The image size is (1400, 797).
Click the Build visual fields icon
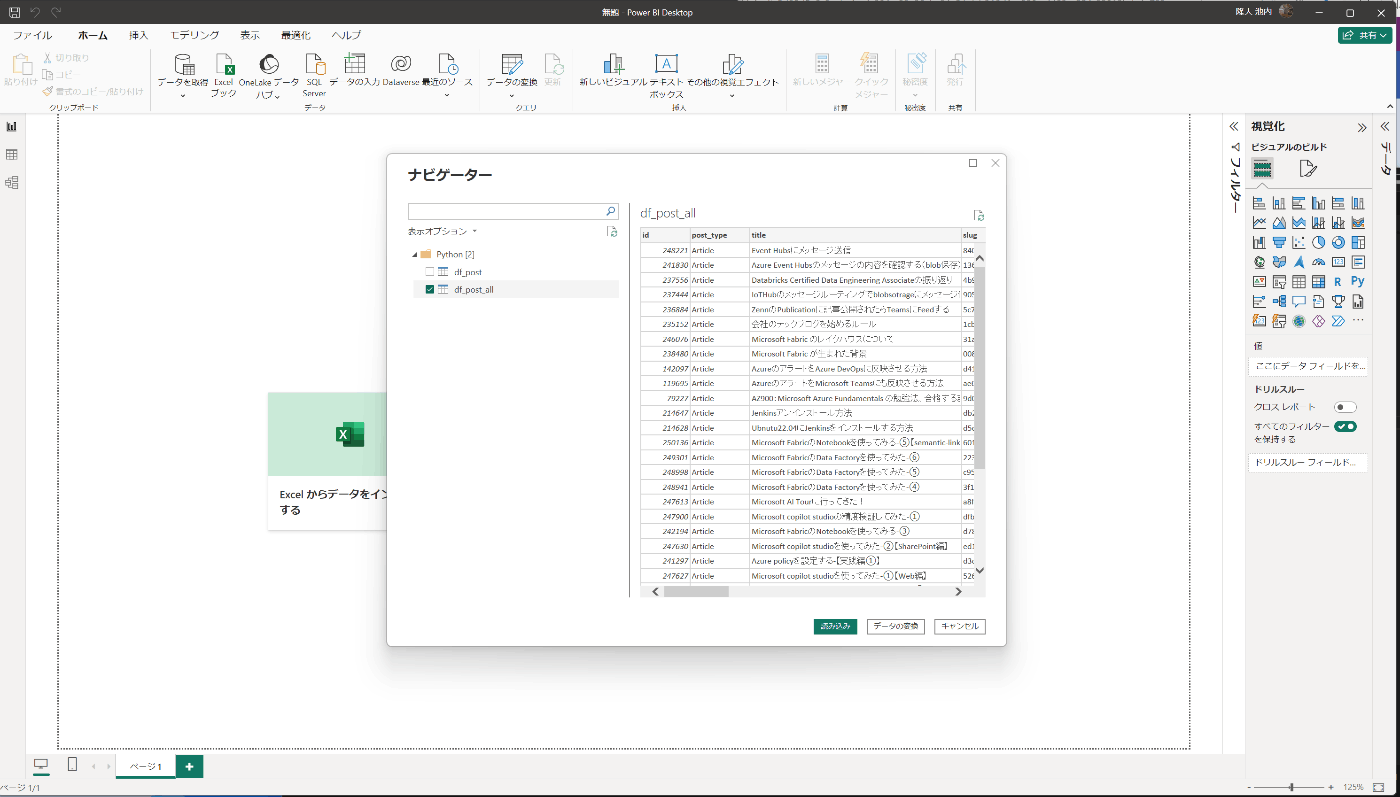(1263, 169)
